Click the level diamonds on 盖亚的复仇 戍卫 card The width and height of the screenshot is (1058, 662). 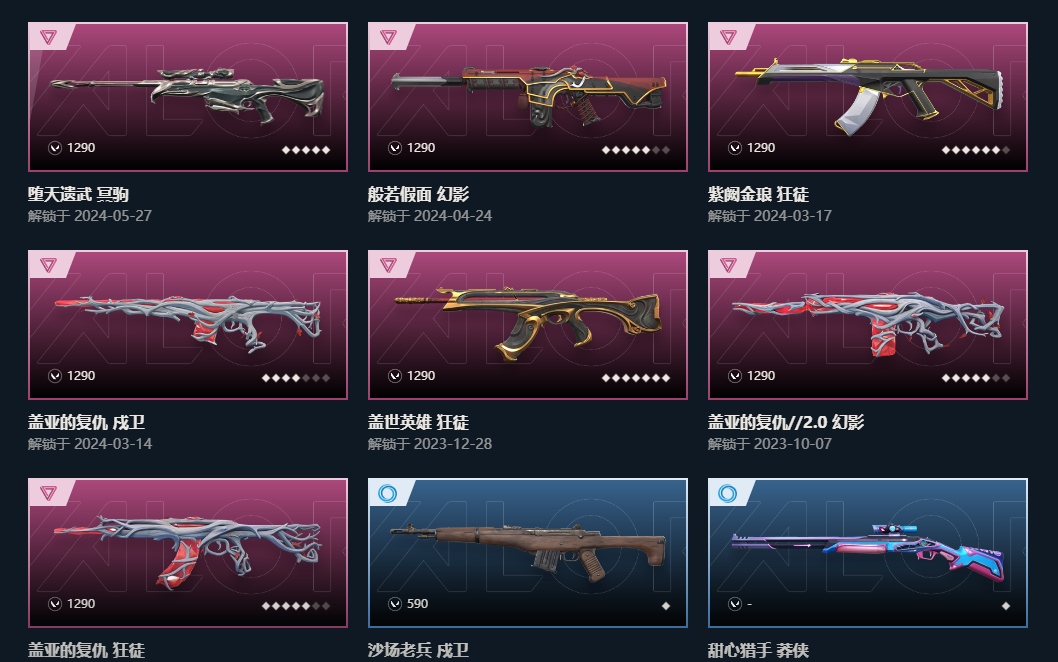click(x=296, y=378)
